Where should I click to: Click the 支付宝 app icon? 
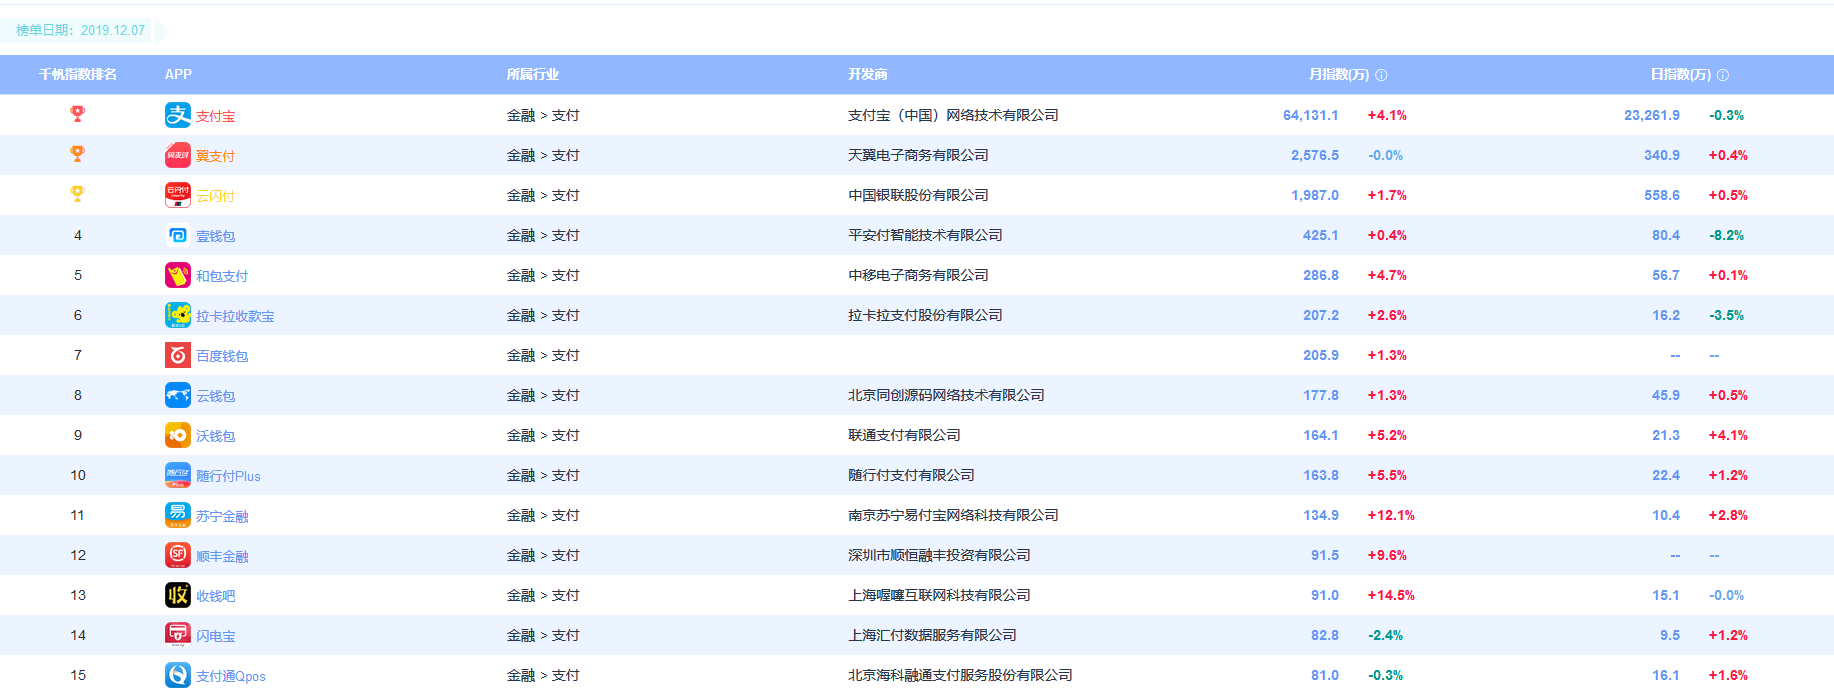tap(178, 115)
